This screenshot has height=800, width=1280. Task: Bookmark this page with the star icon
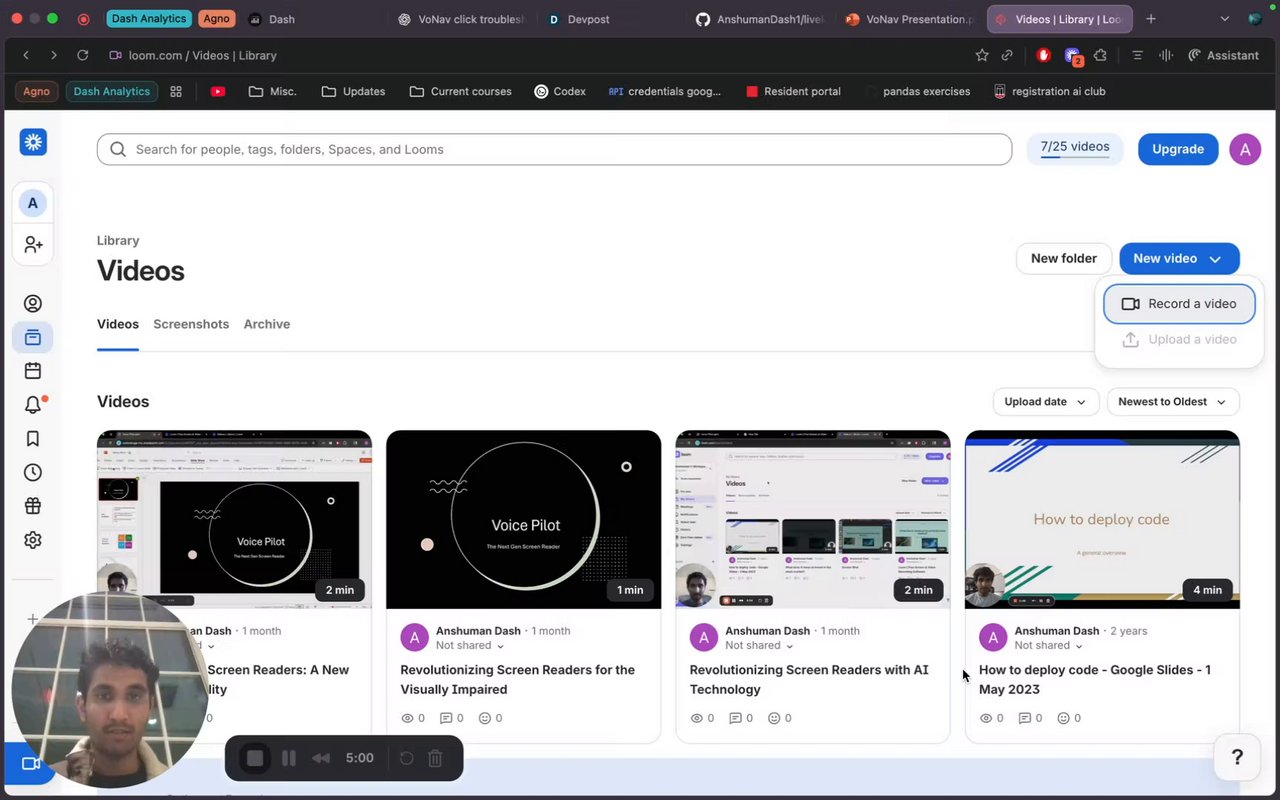tap(982, 55)
